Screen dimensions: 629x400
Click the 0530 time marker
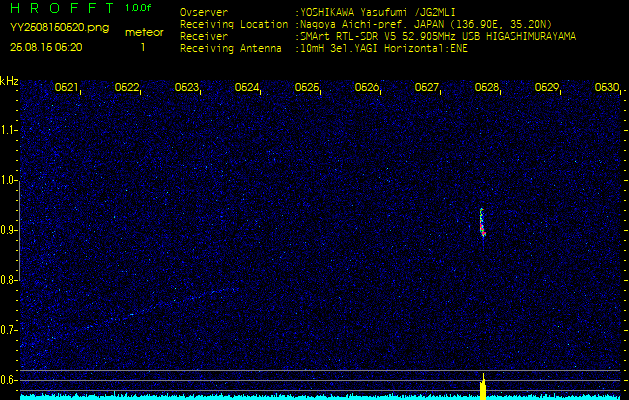click(x=607, y=87)
